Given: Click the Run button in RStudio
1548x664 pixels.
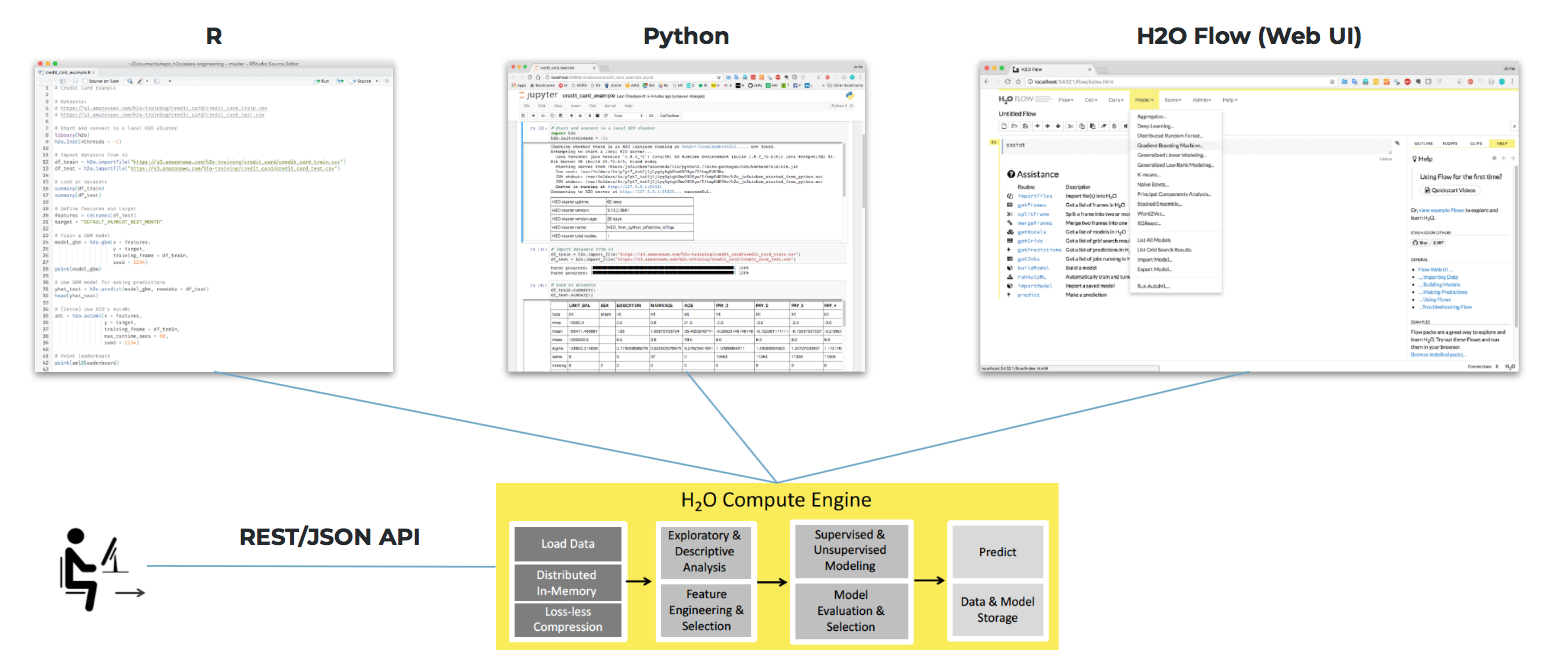Looking at the screenshot, I should (x=322, y=81).
